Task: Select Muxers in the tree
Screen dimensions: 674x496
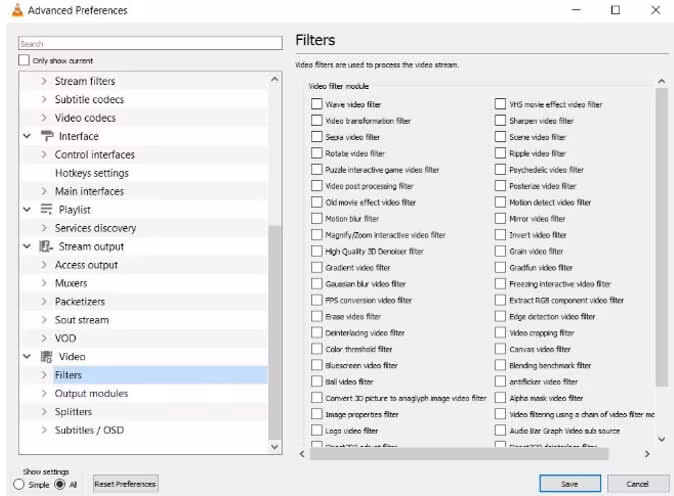Action: (71, 283)
